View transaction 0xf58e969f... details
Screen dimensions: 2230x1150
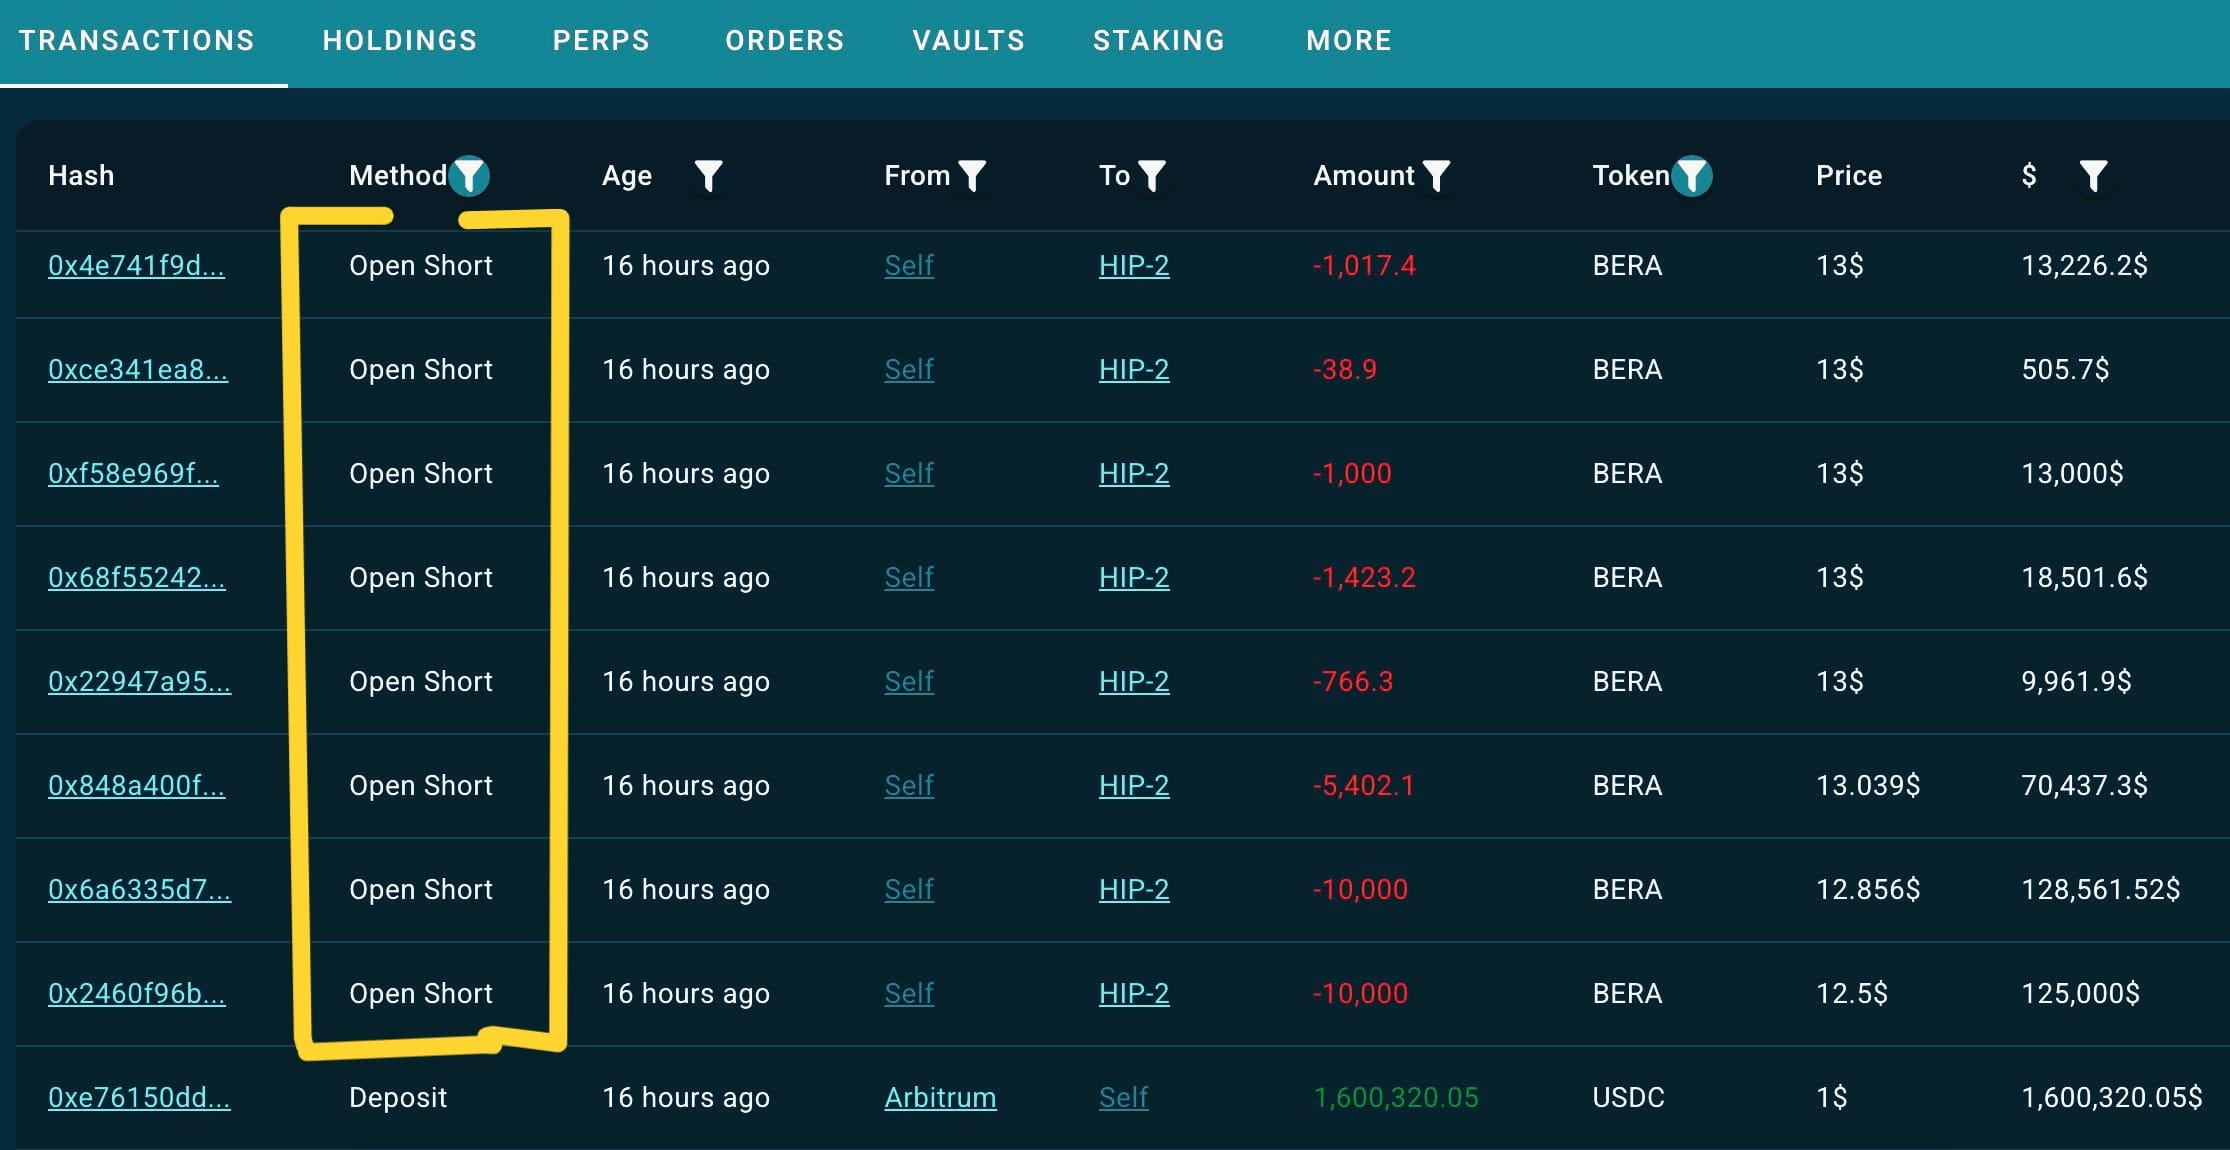click(134, 474)
